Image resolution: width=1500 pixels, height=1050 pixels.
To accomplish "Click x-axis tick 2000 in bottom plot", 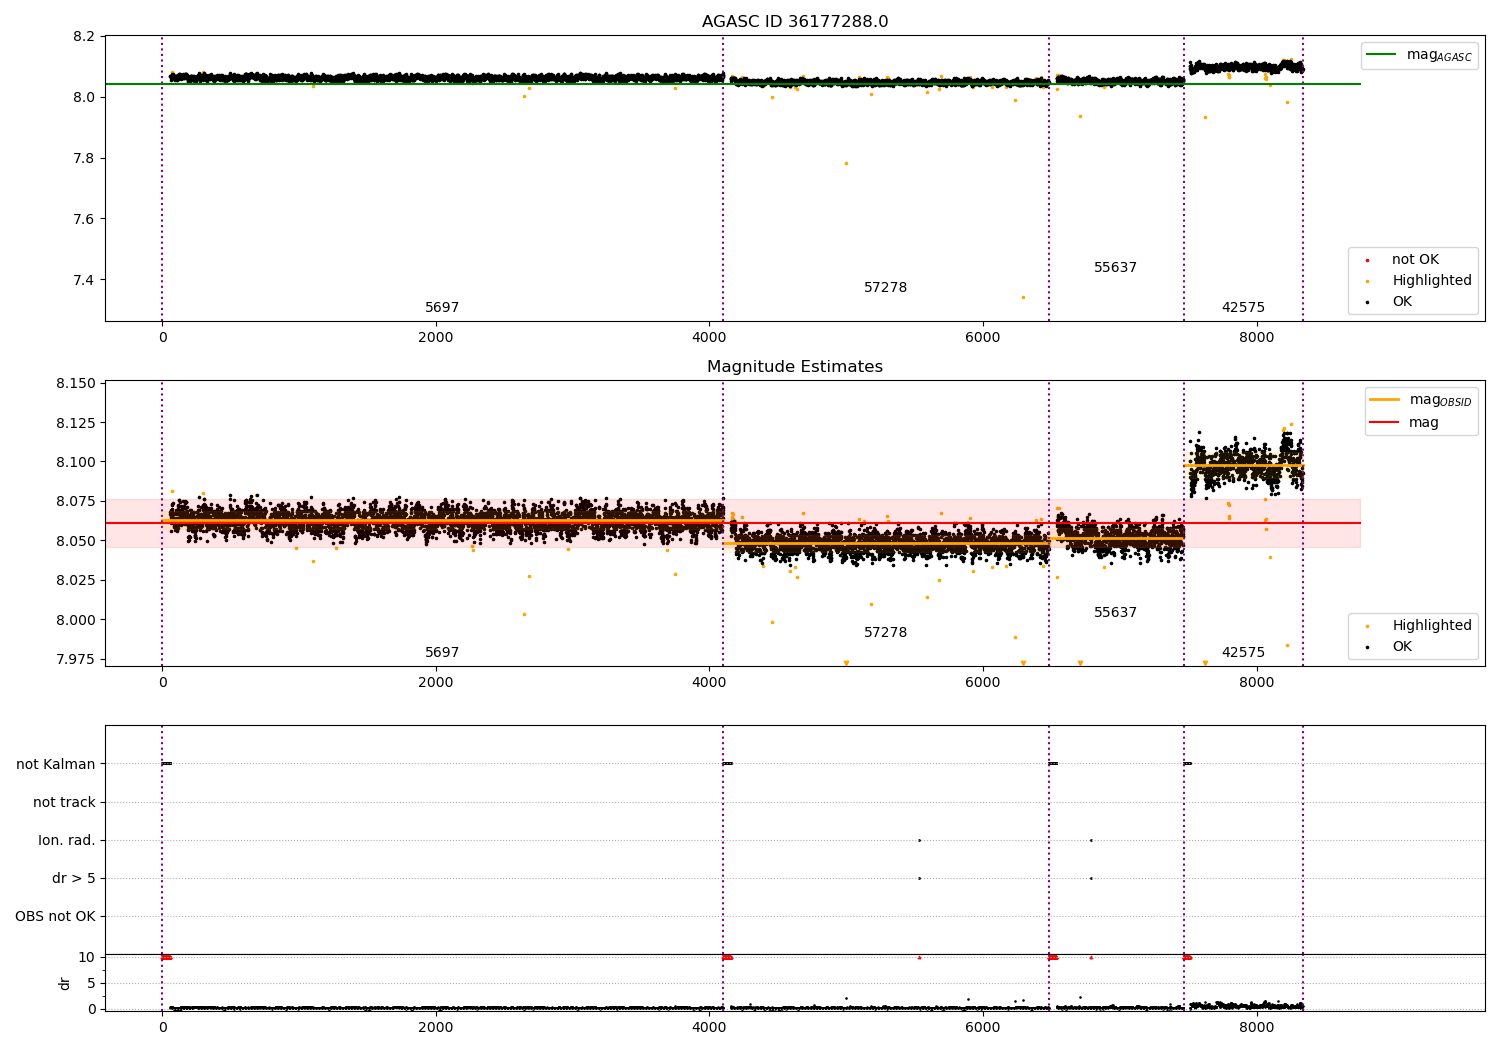I will pos(436,1028).
